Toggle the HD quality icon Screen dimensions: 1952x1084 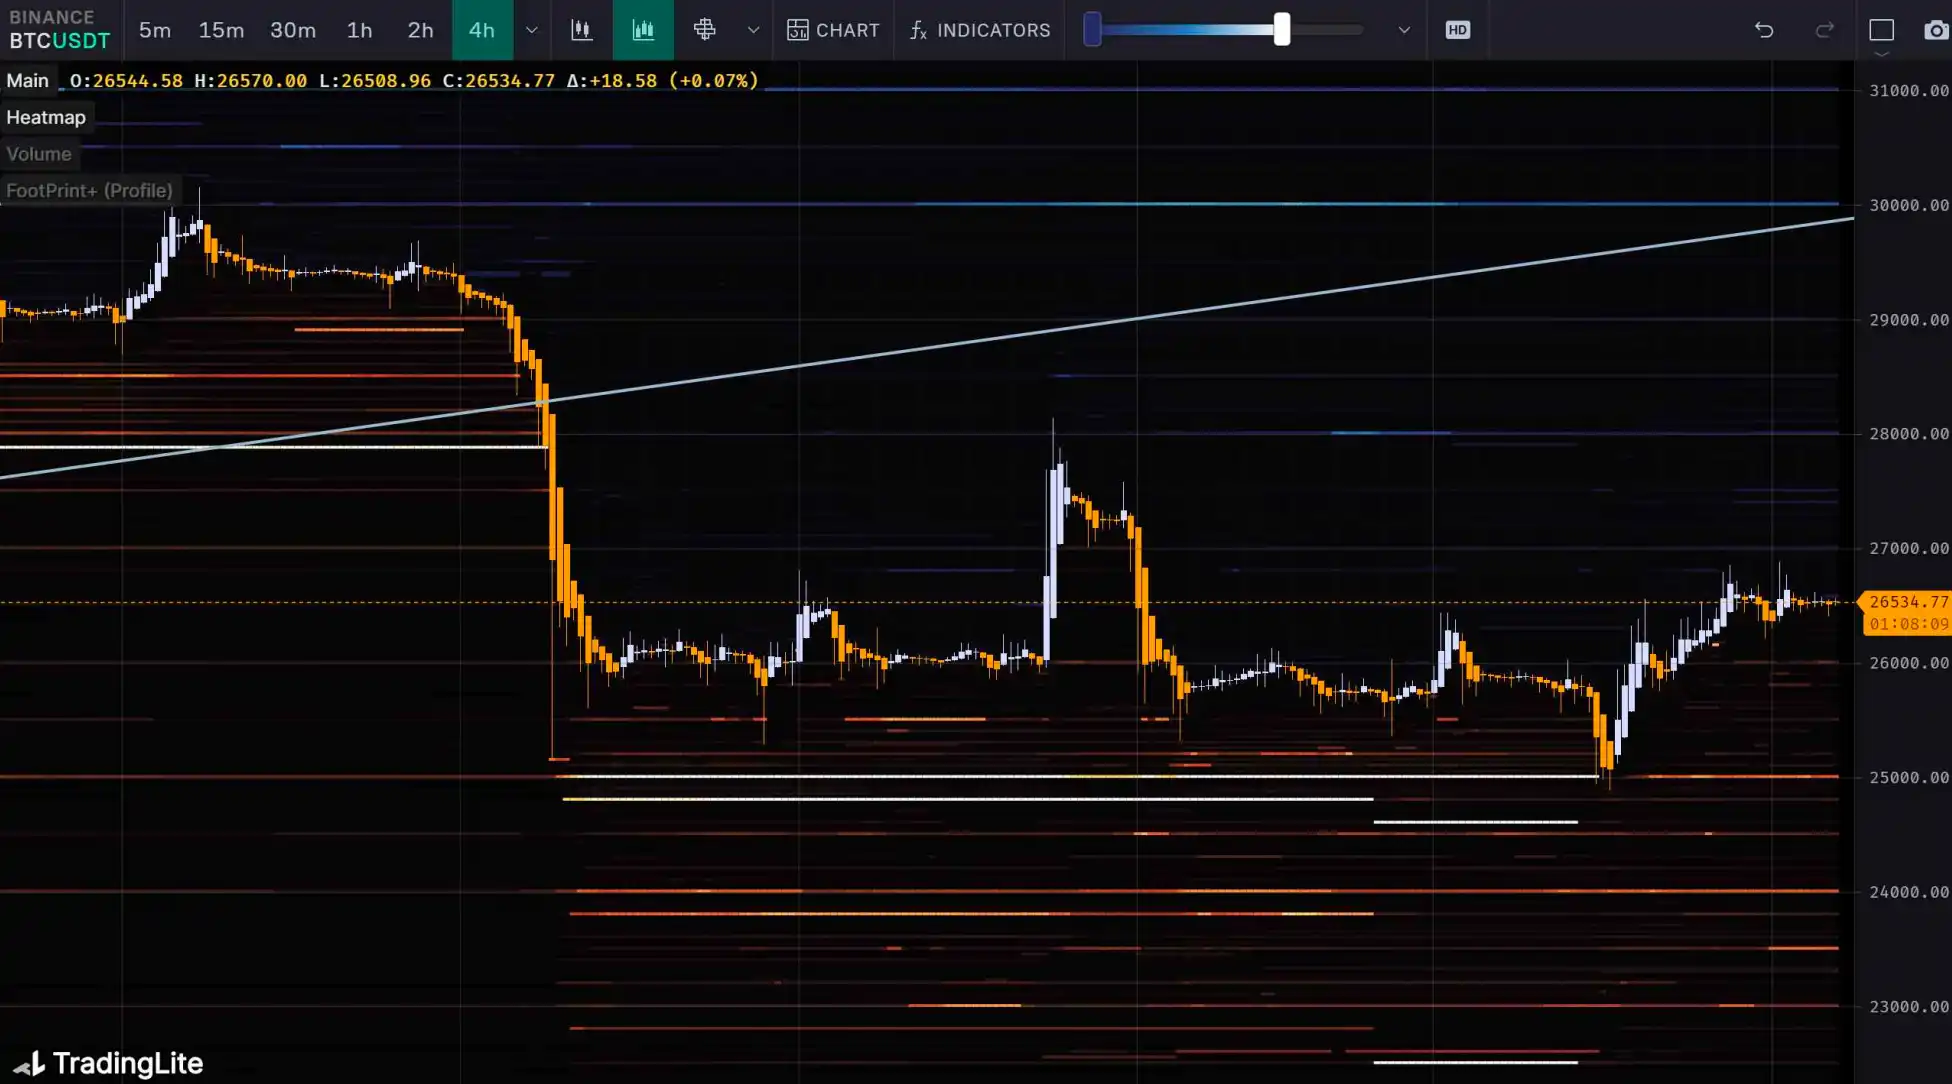pyautogui.click(x=1457, y=30)
